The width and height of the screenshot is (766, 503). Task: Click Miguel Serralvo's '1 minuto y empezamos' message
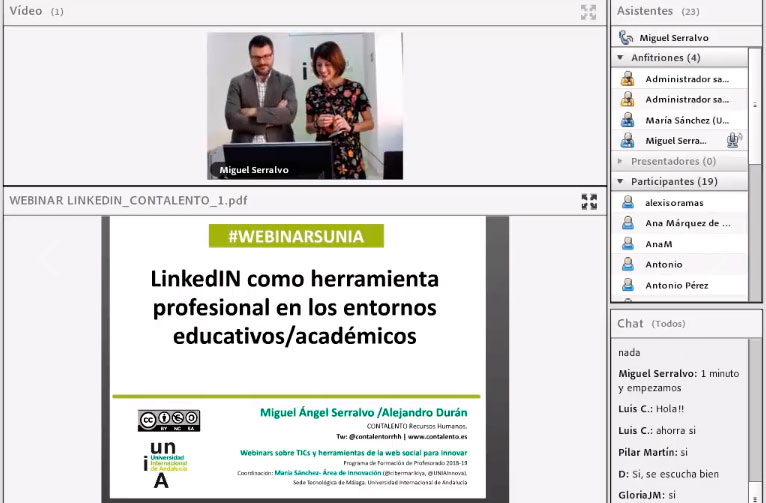[679, 380]
